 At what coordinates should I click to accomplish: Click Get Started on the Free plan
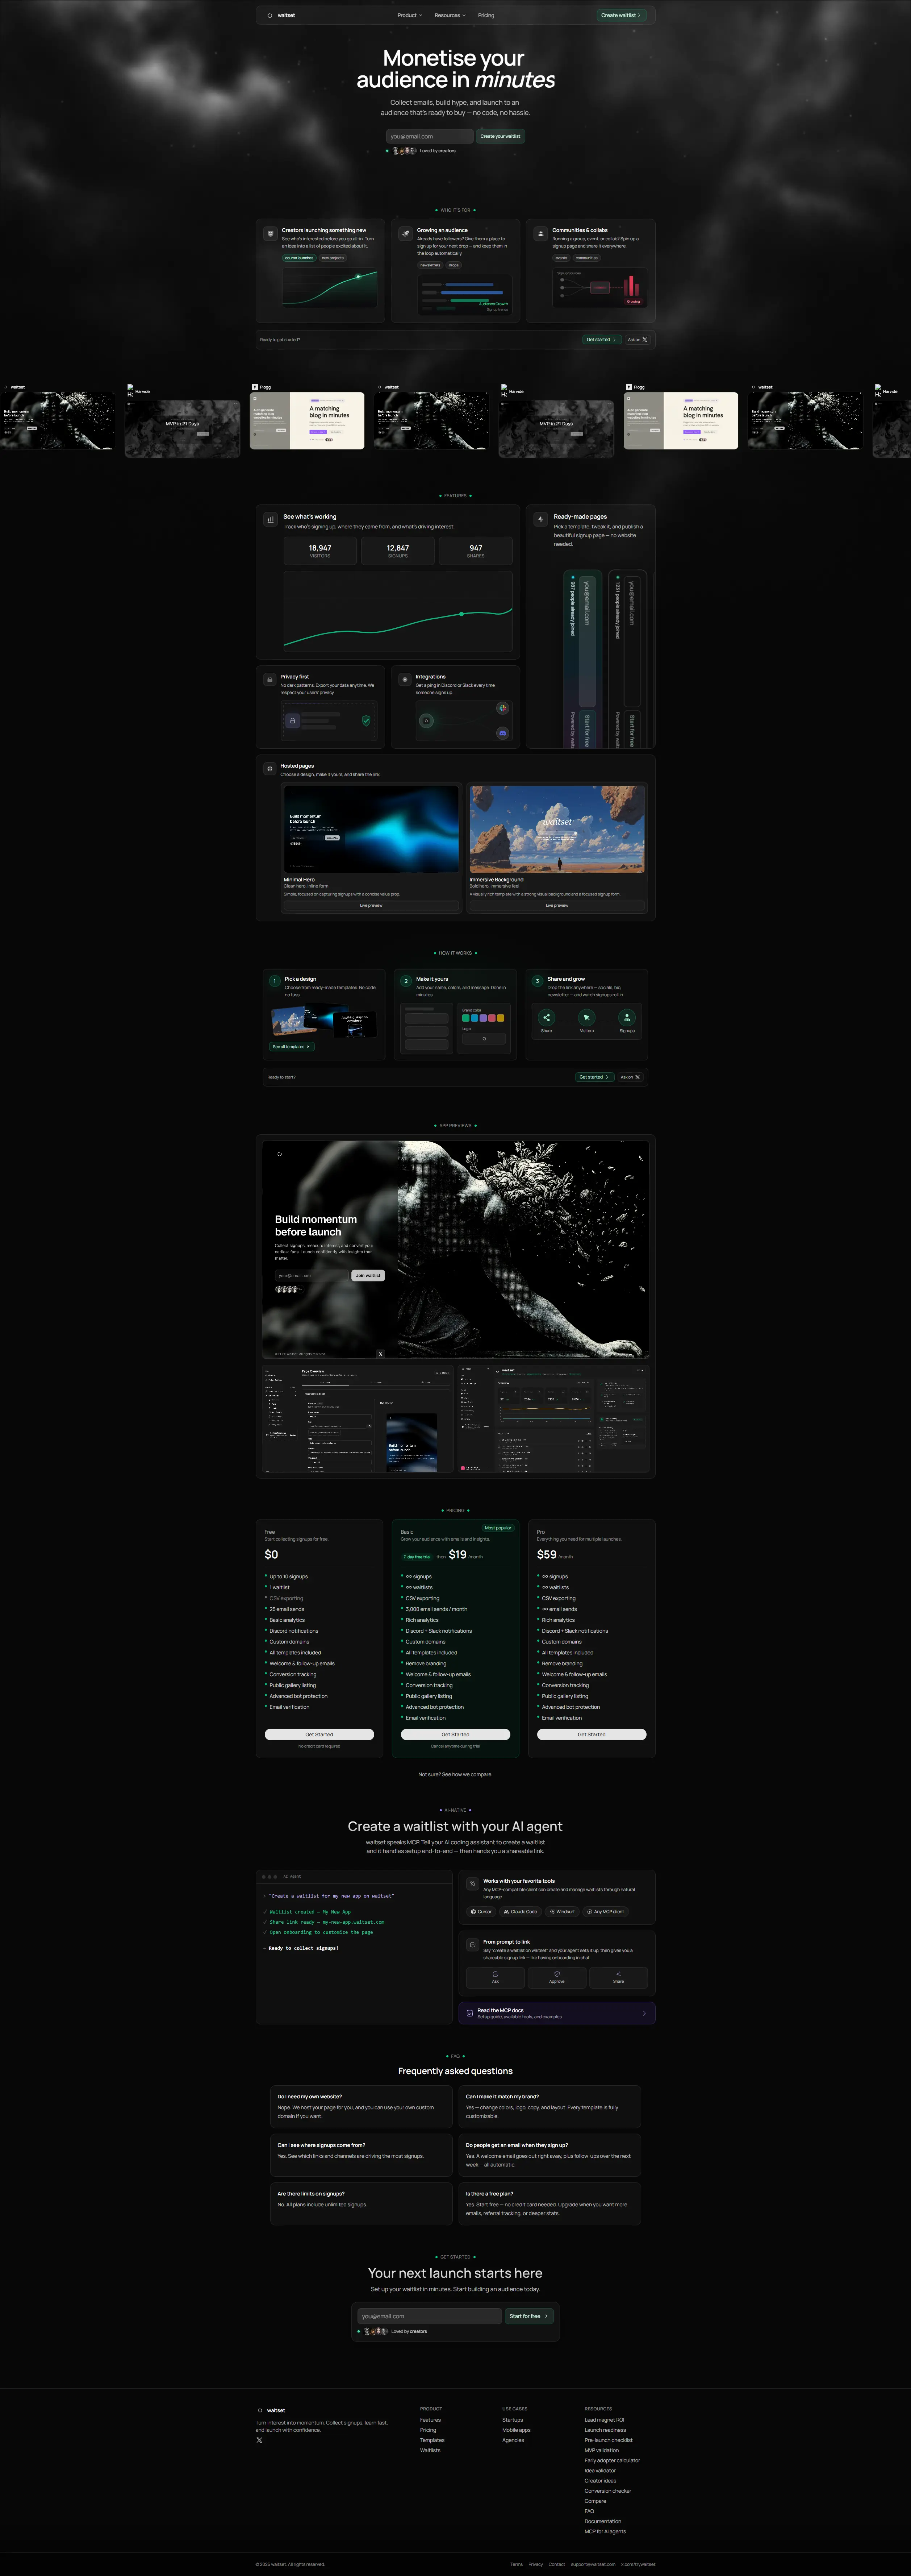tap(319, 1734)
